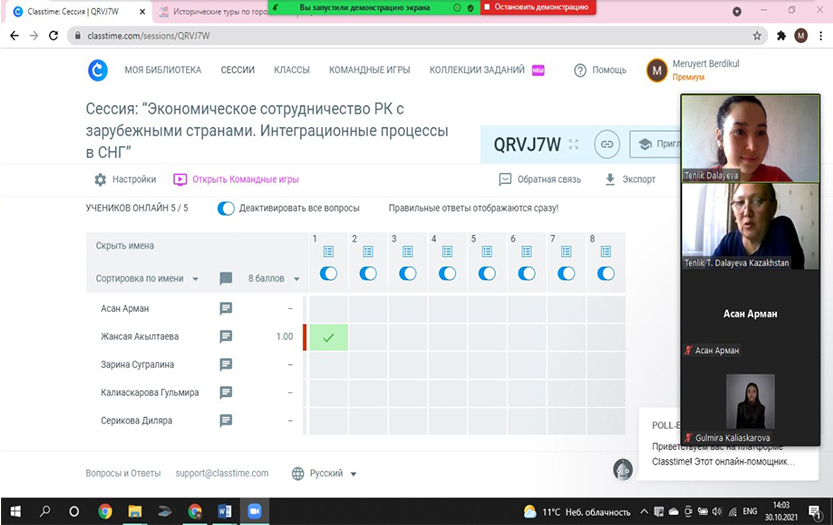
Task: Open the КЛАССЫ menu item
Action: tap(291, 70)
